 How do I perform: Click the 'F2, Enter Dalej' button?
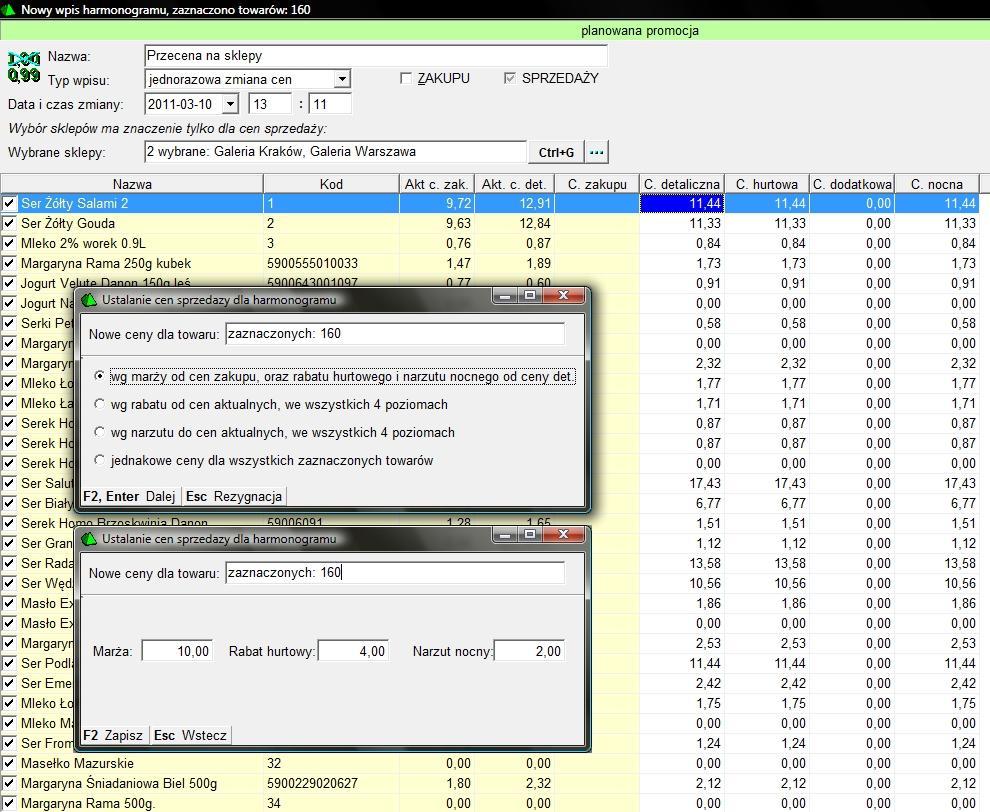tap(129, 496)
